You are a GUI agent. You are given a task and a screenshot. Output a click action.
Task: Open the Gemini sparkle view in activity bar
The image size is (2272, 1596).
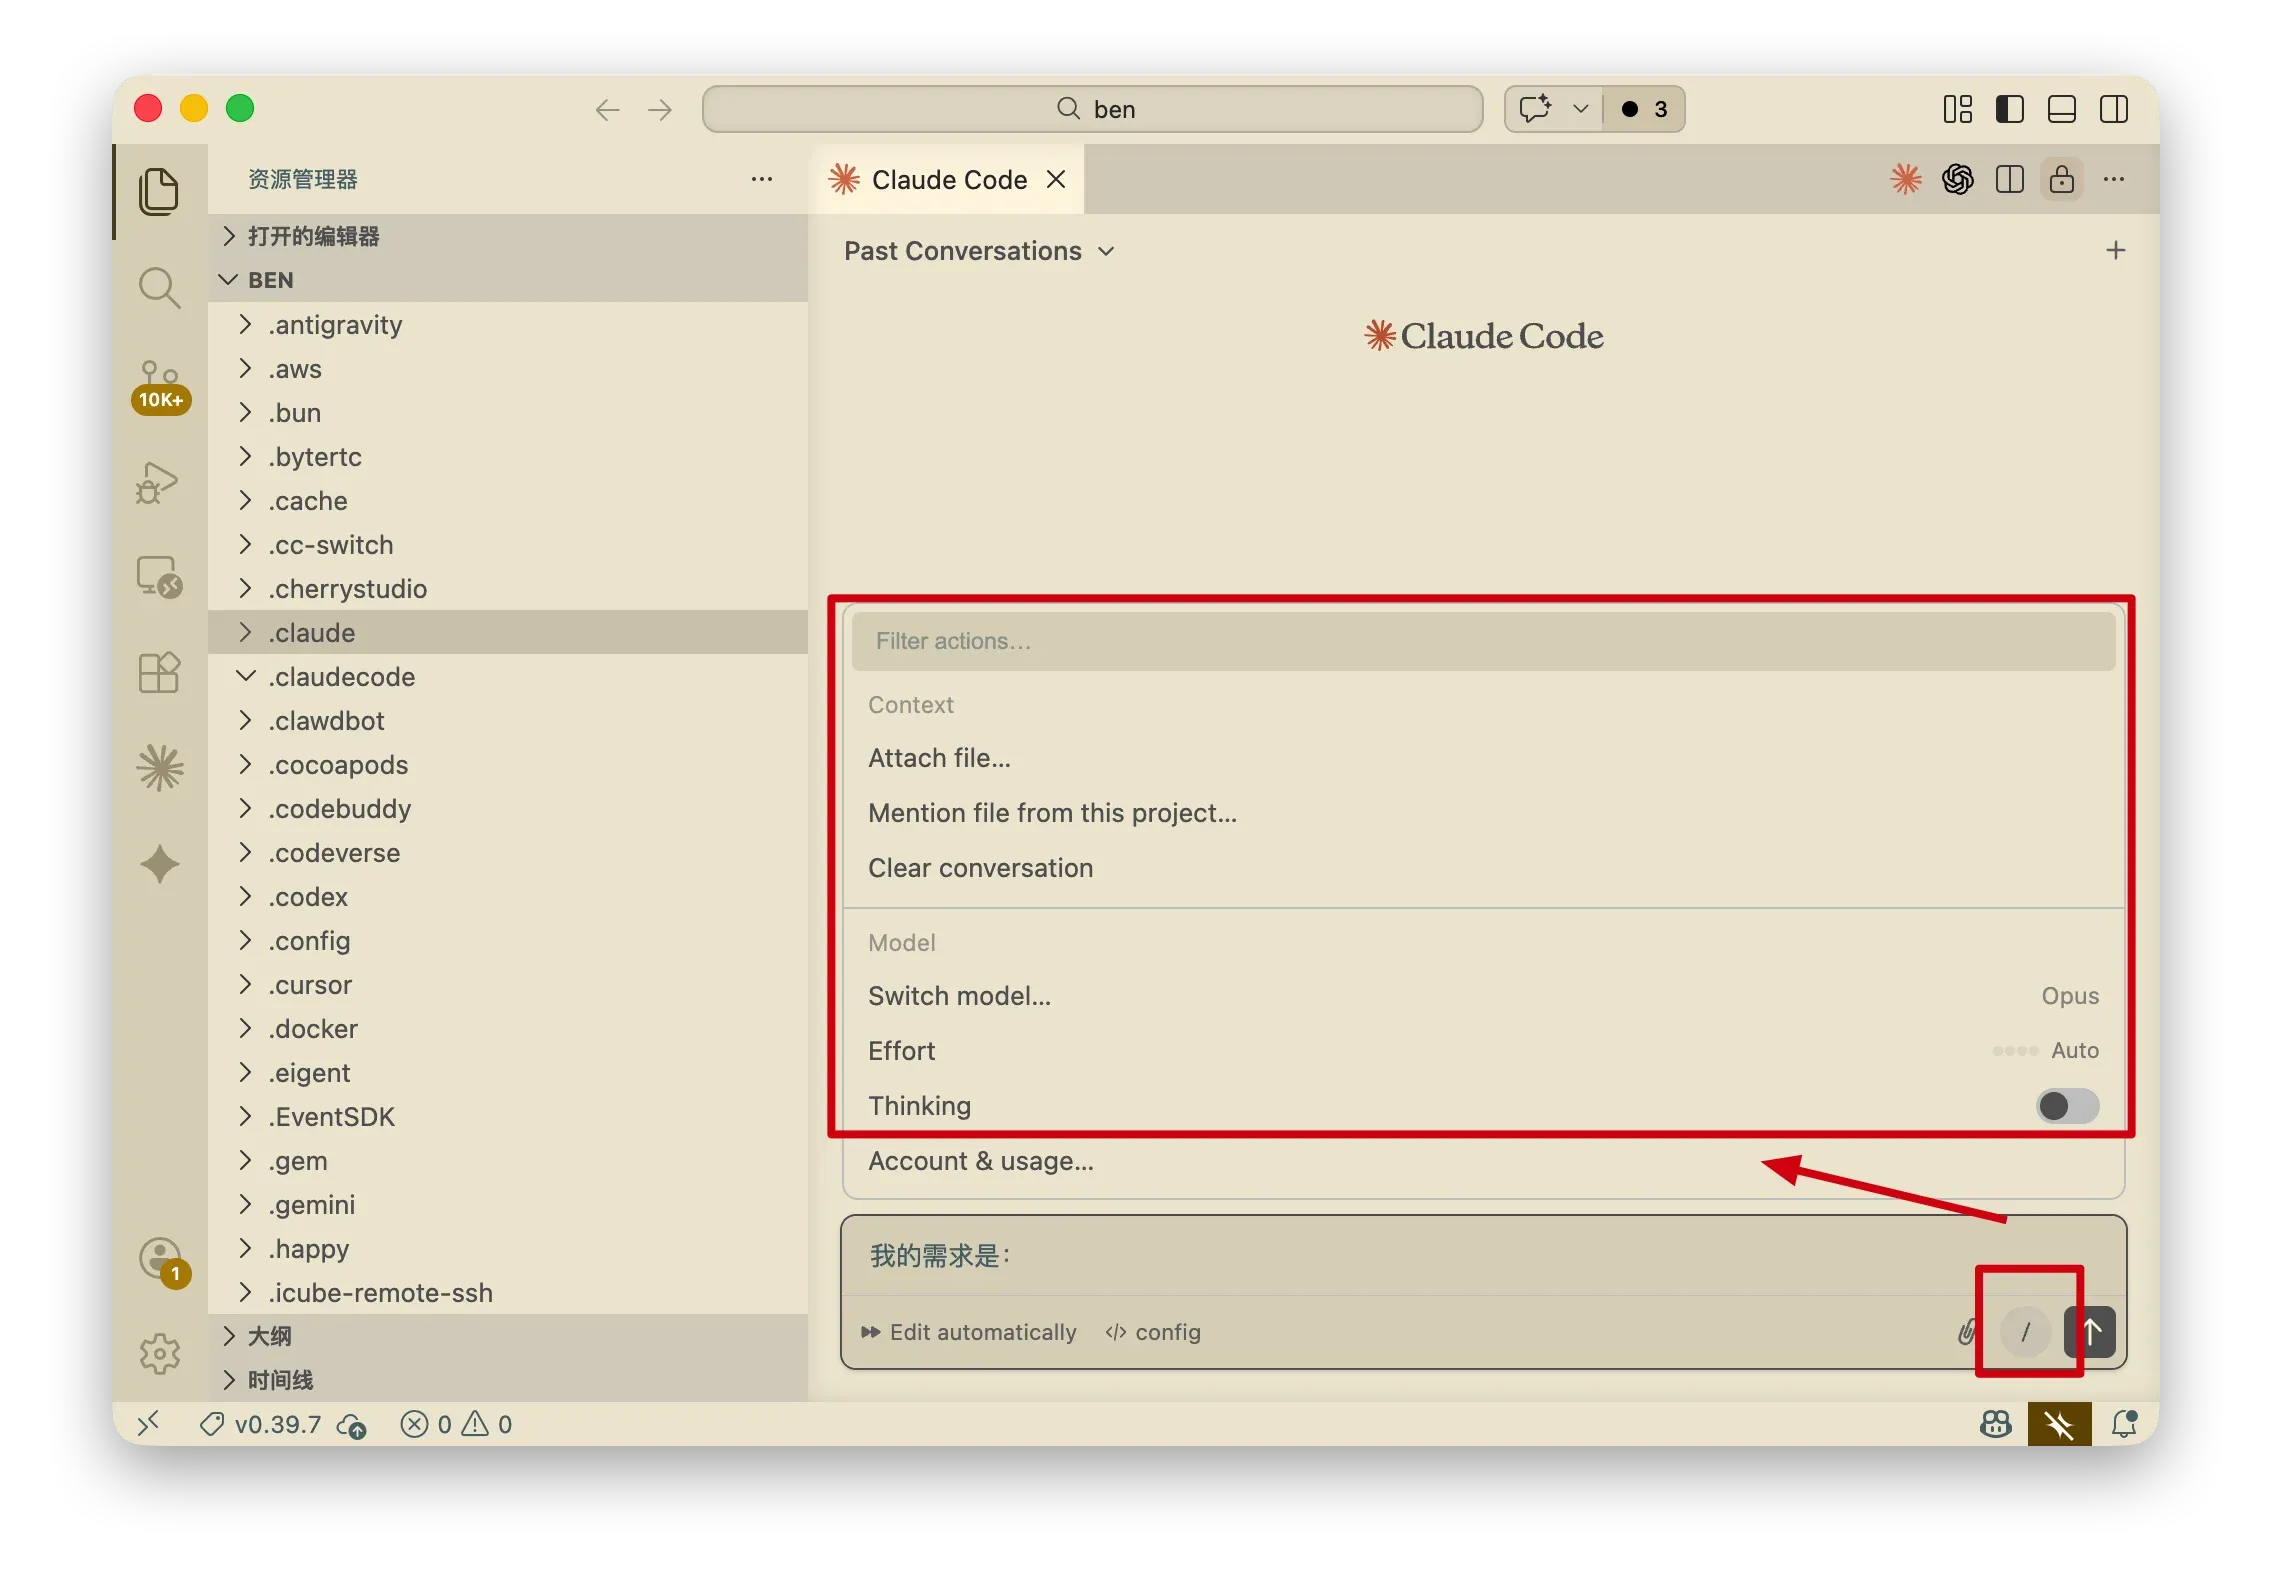point(160,864)
